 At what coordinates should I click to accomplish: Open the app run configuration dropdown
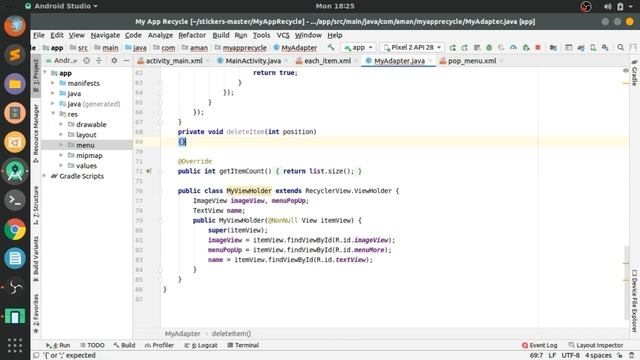pos(358,48)
